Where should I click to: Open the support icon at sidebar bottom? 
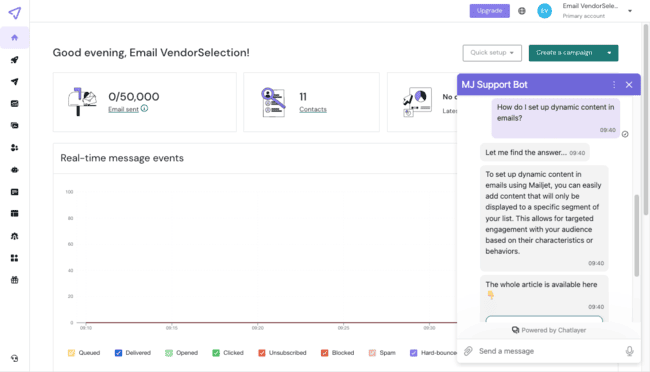pyautogui.click(x=15, y=358)
